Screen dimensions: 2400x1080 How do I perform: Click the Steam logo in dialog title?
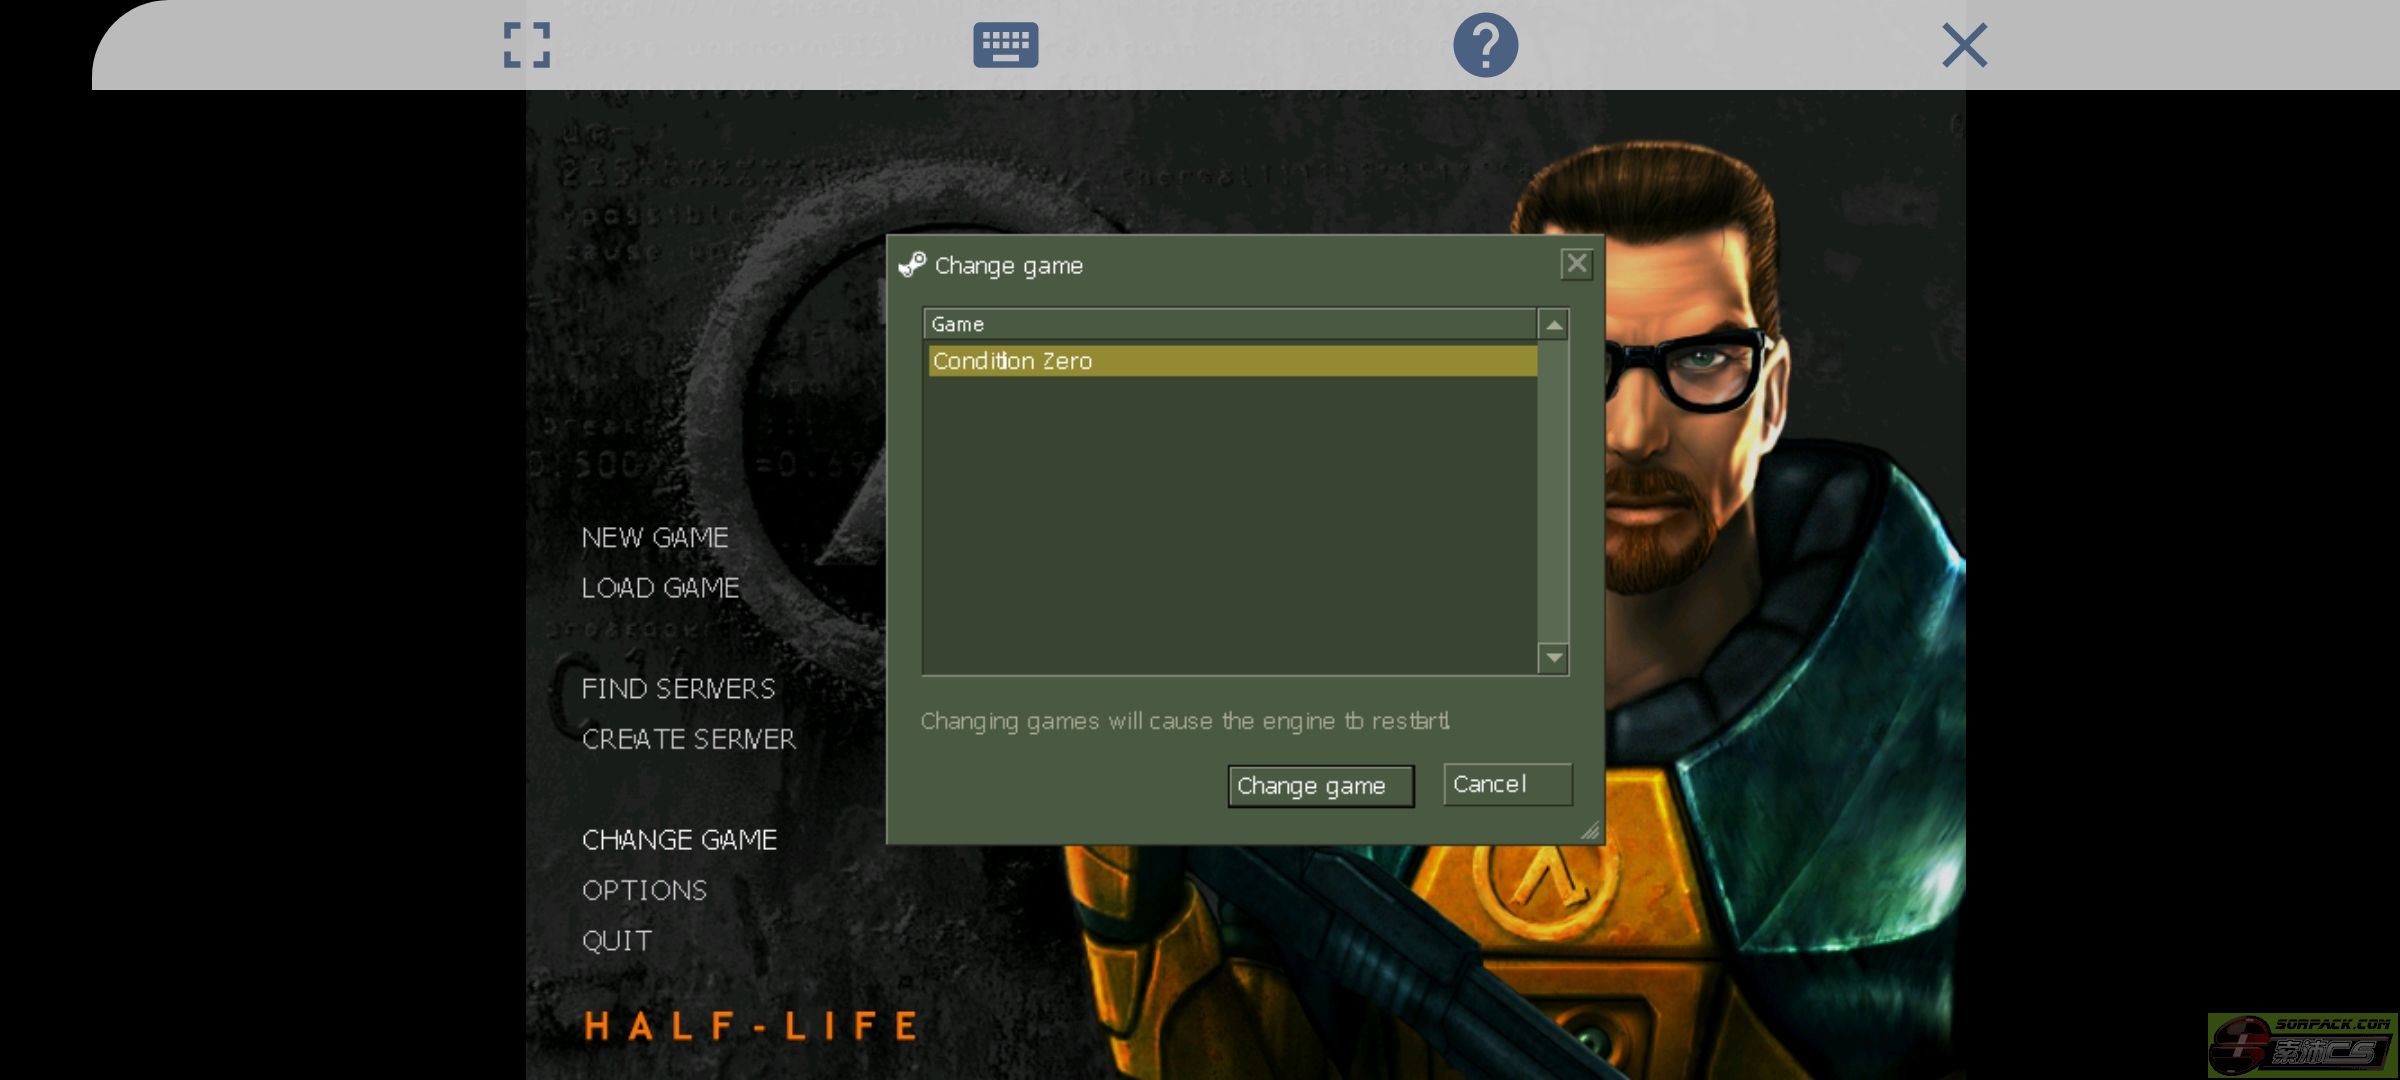[912, 265]
